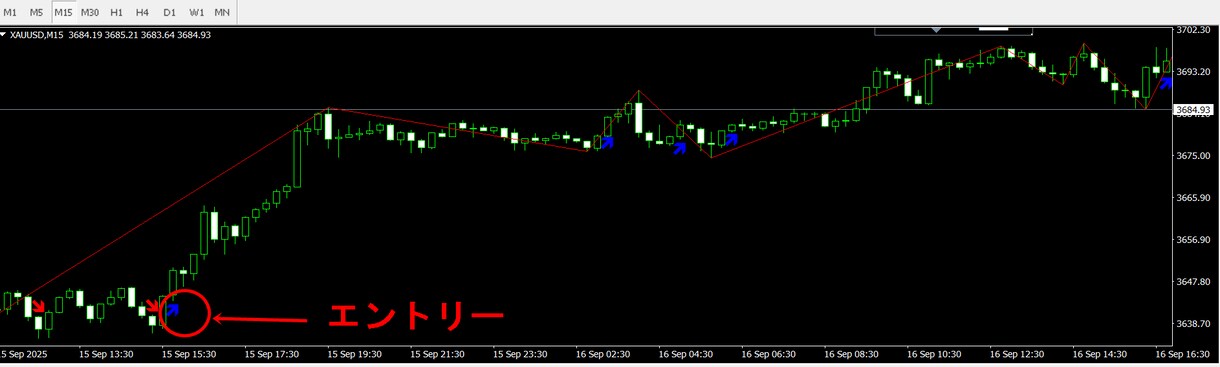The width and height of the screenshot is (1220, 367).
Task: Switch chart to M5 timeframe
Action: (x=36, y=12)
